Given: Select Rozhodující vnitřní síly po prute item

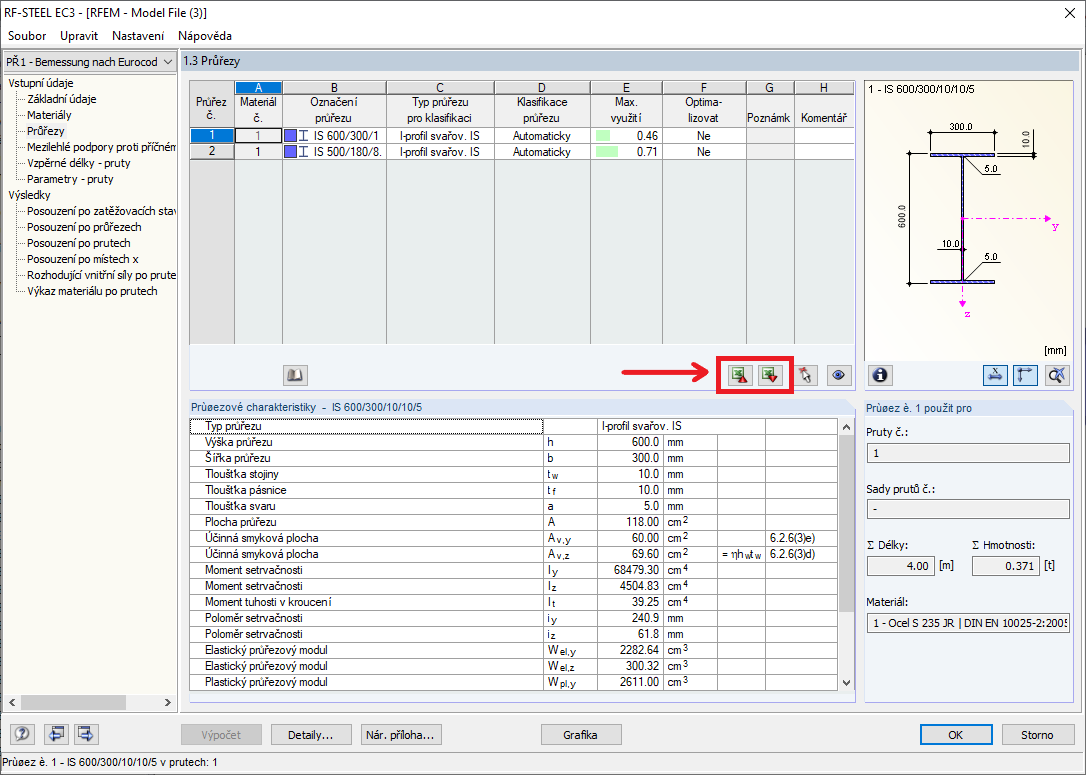Looking at the screenshot, I should 101,275.
